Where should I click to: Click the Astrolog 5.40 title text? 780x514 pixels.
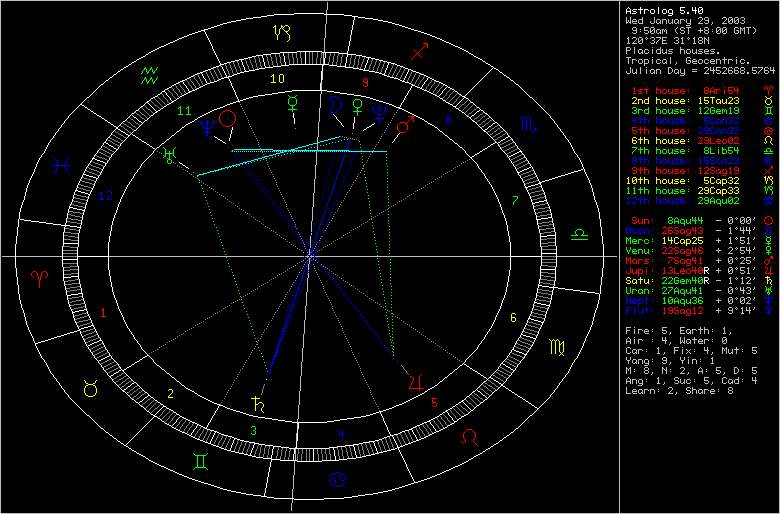[658, 10]
